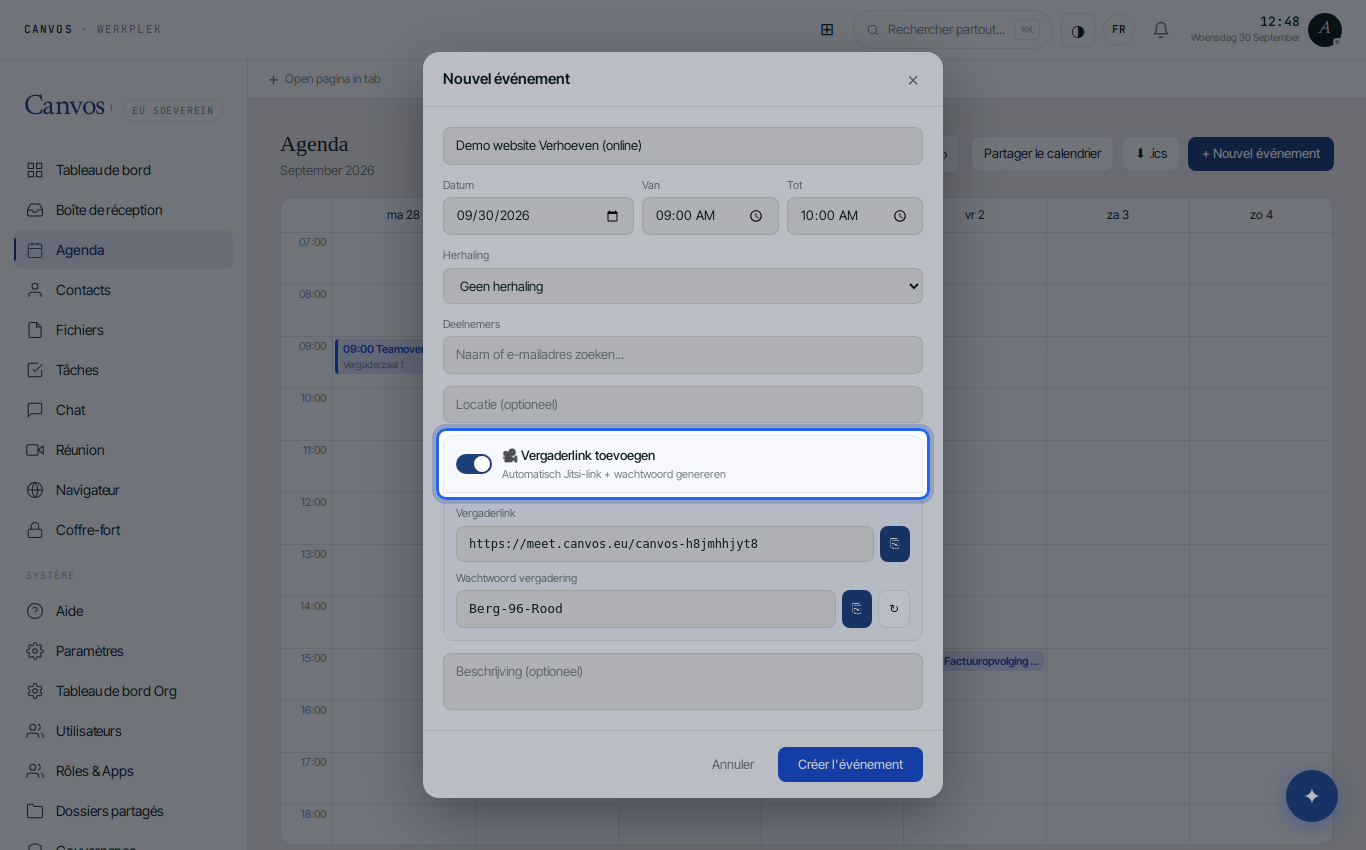Open Réunion in the sidebar
The height and width of the screenshot is (850, 1366).
pyautogui.click(x=124, y=450)
